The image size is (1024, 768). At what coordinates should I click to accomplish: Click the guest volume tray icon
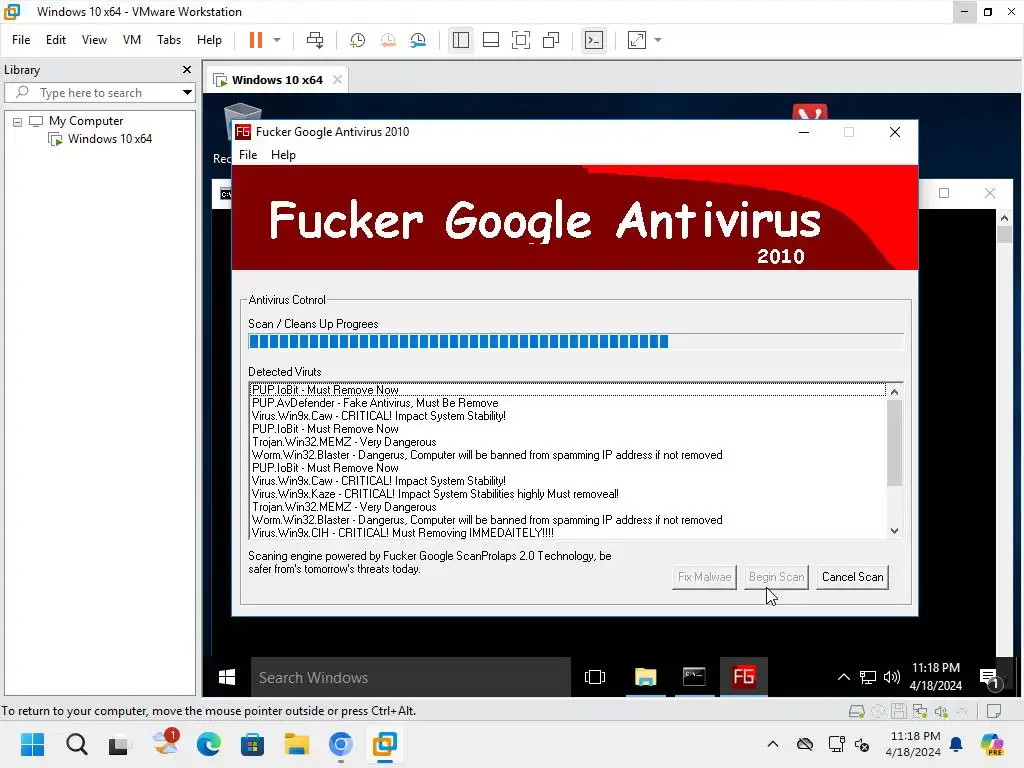point(891,677)
